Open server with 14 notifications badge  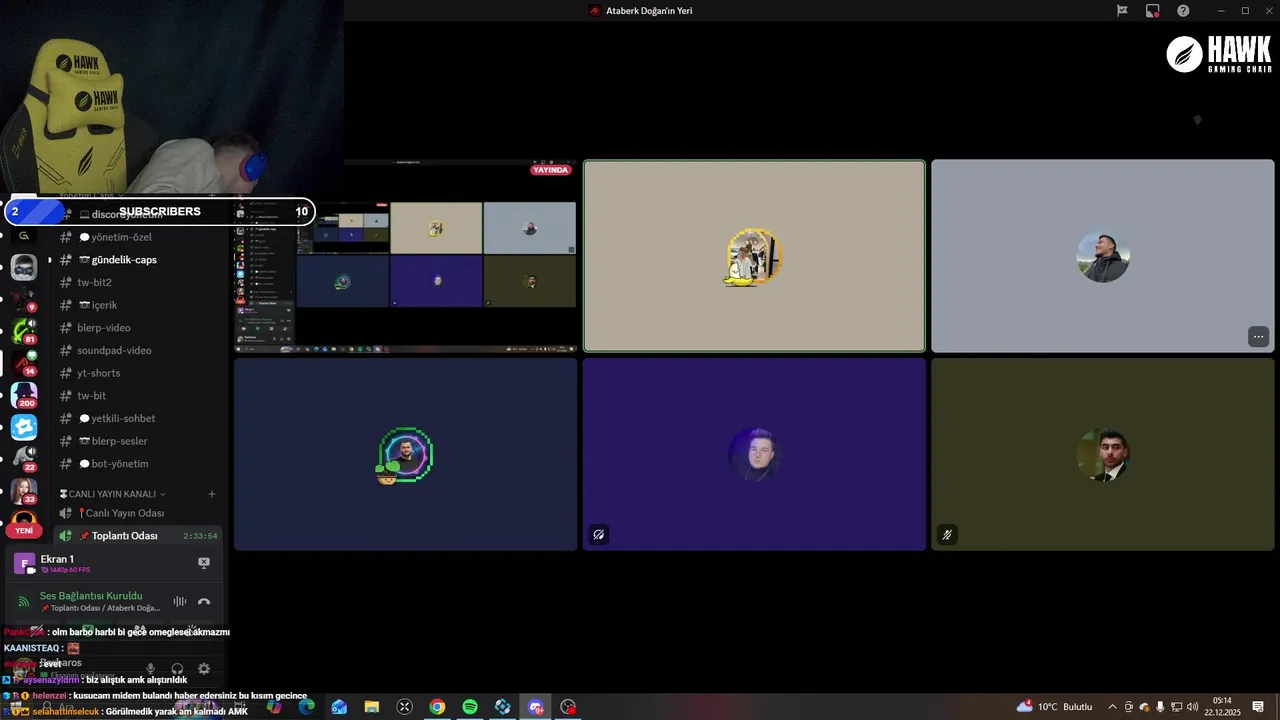(x=24, y=363)
